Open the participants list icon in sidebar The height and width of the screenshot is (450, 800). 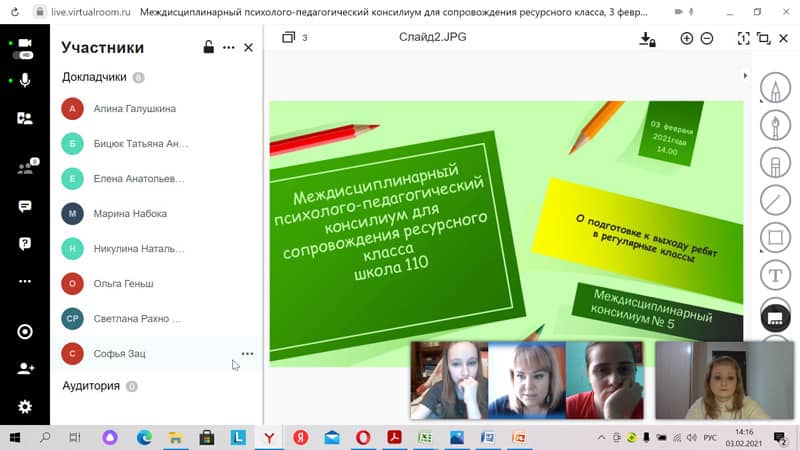[27, 166]
